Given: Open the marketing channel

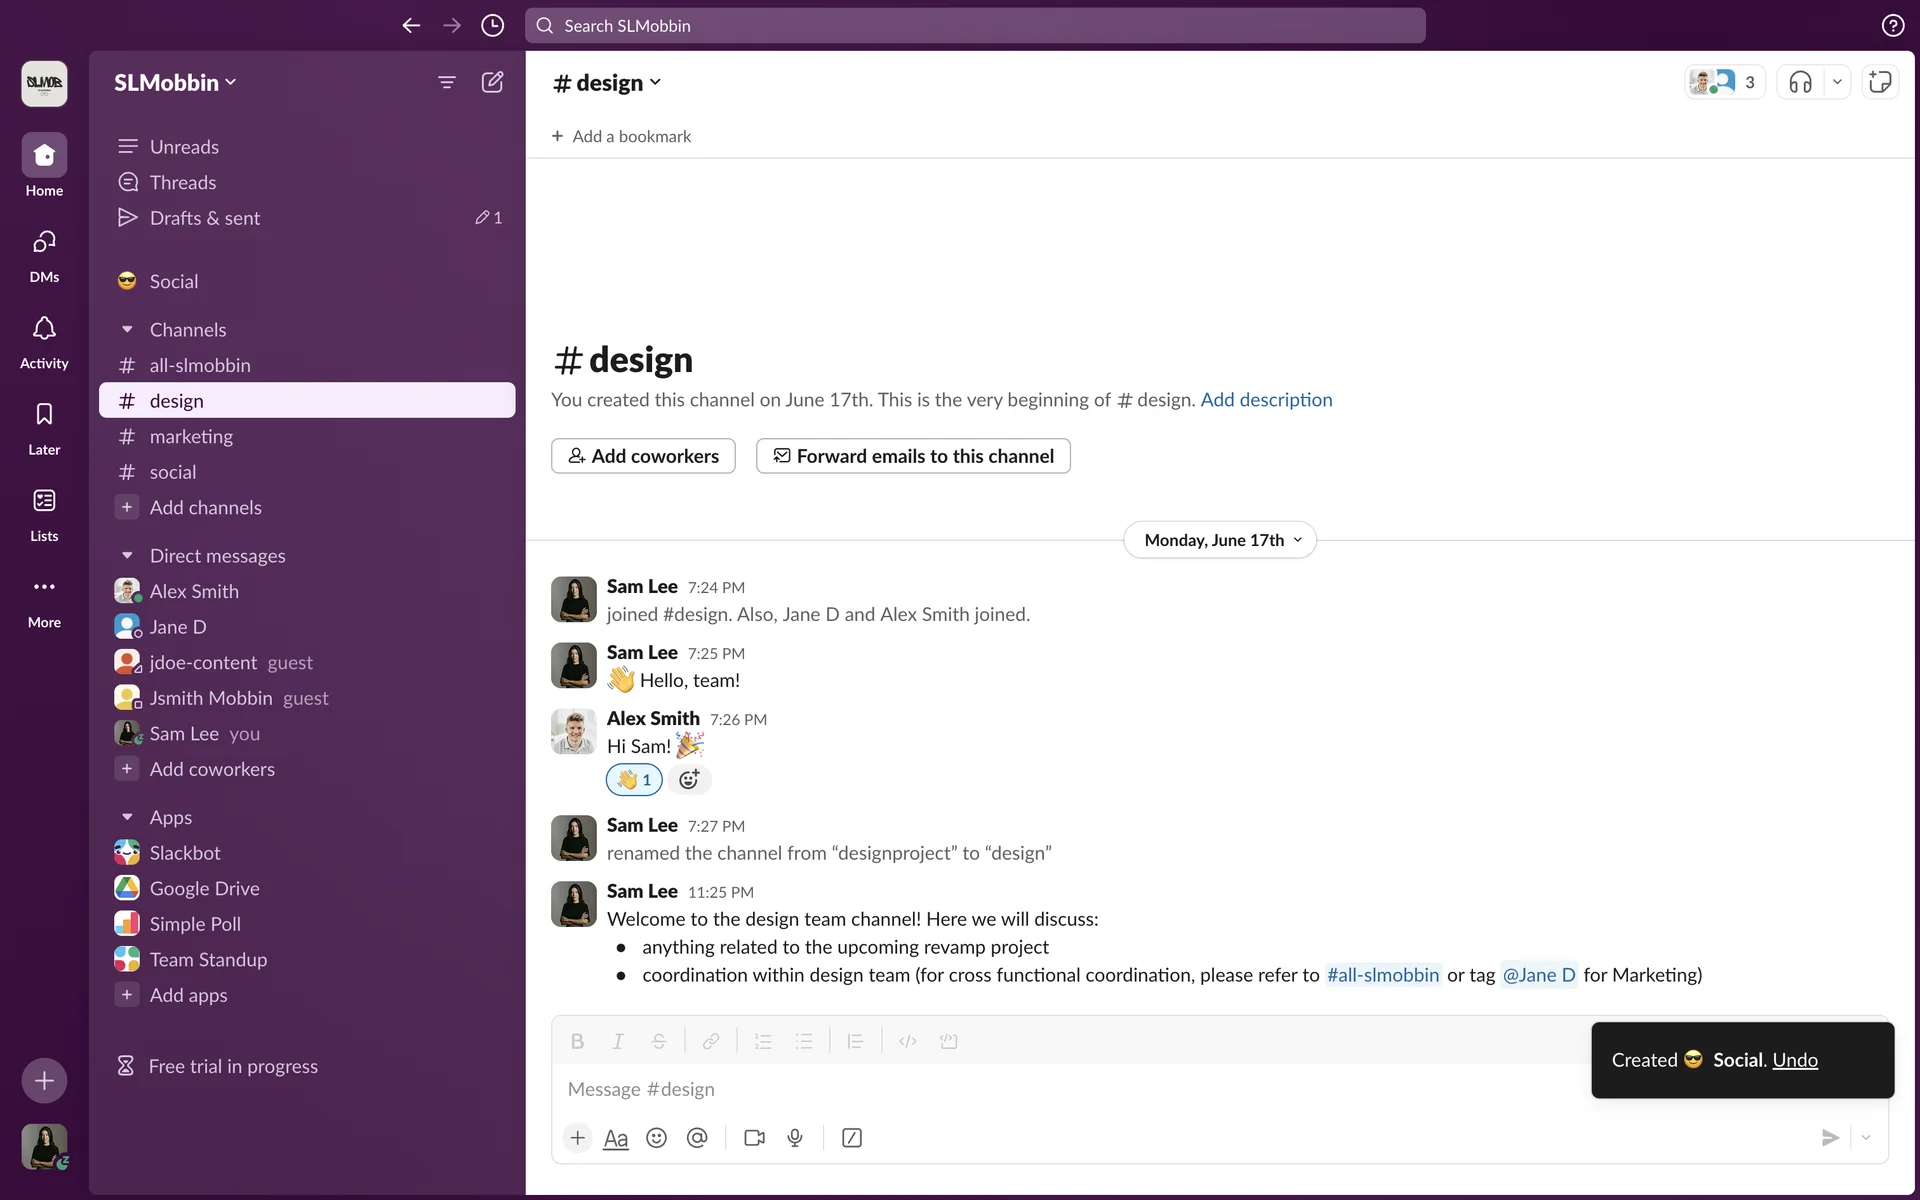Looking at the screenshot, I should tap(191, 437).
